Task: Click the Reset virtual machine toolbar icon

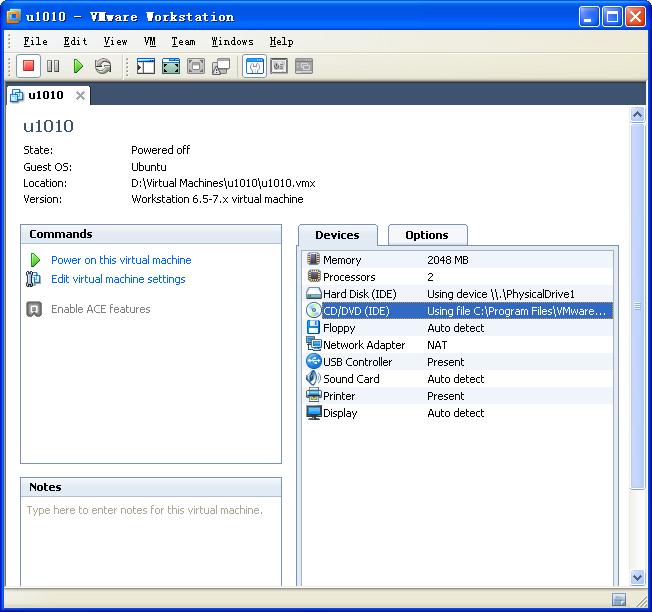Action: tap(103, 66)
